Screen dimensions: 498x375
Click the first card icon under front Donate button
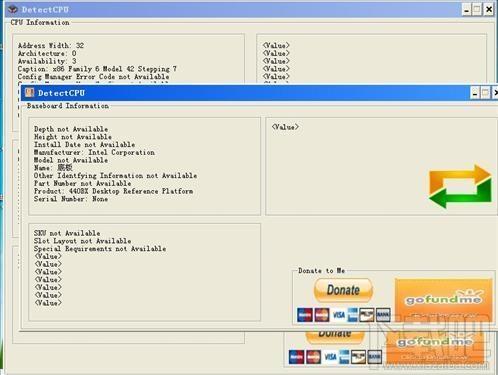click(x=305, y=315)
